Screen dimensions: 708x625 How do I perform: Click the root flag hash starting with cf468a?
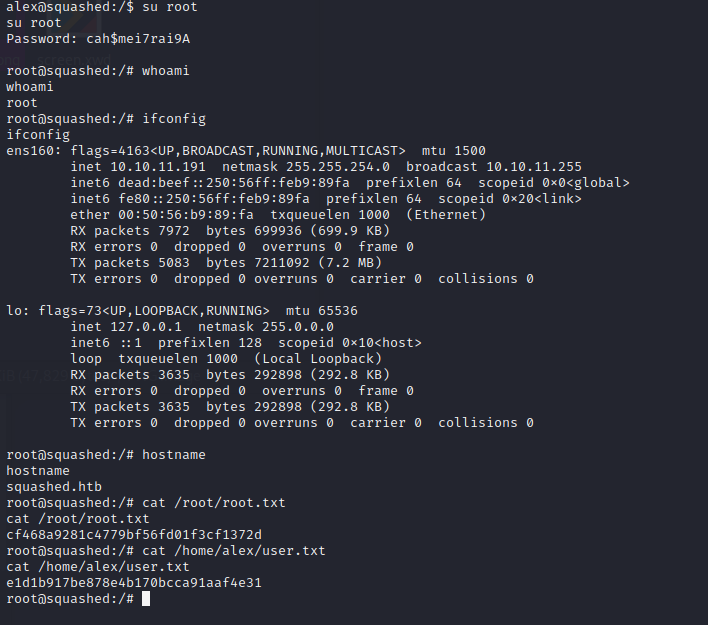(134, 534)
